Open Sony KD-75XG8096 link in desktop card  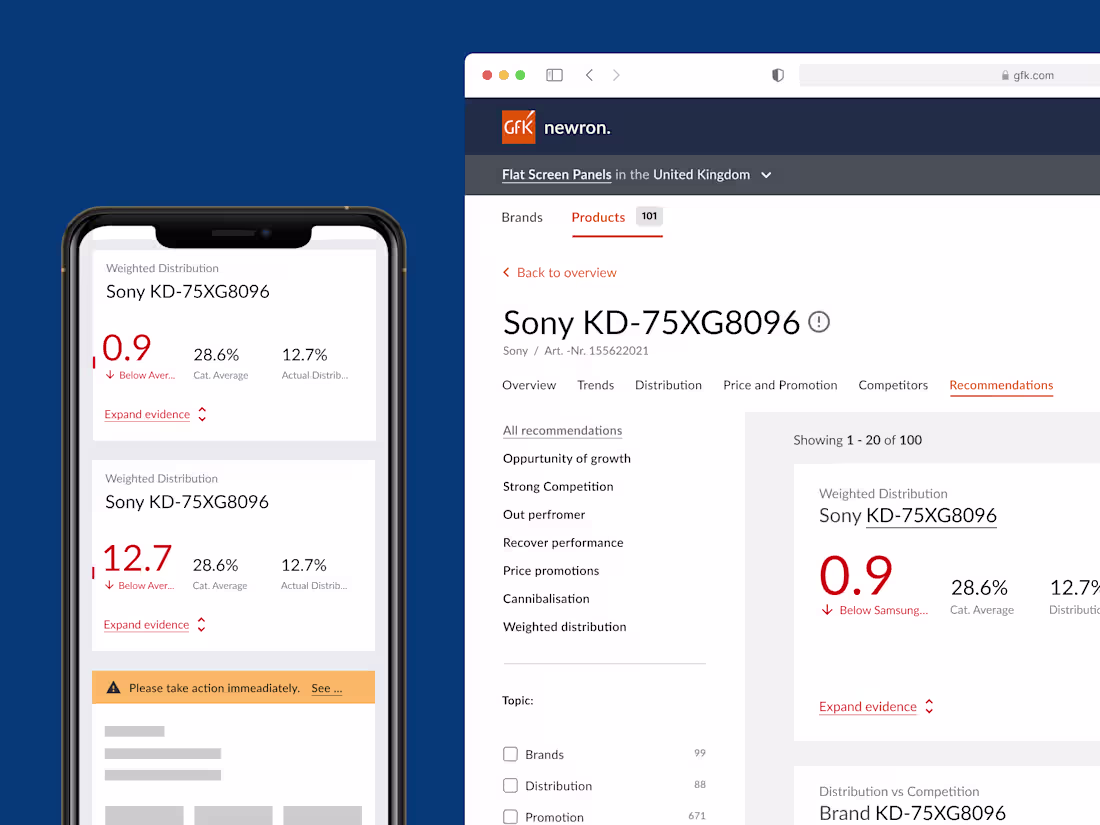pyautogui.click(x=931, y=516)
